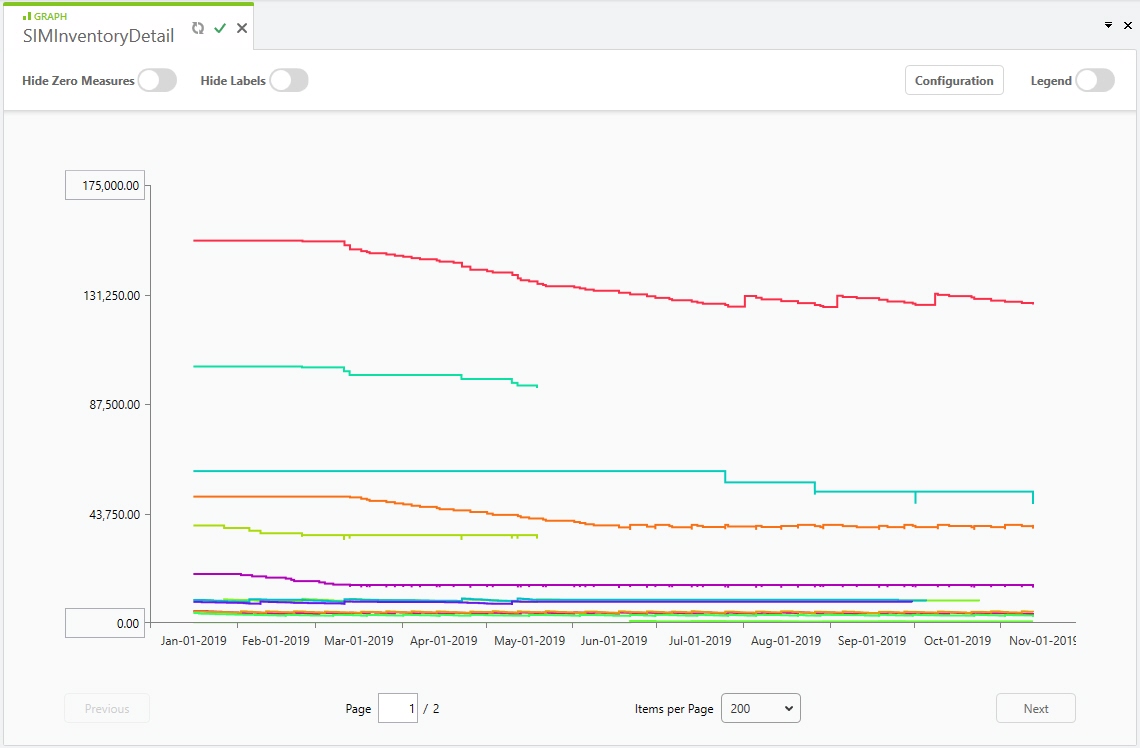
Task: Toggle the Hide Labels switch
Action: coord(289,80)
